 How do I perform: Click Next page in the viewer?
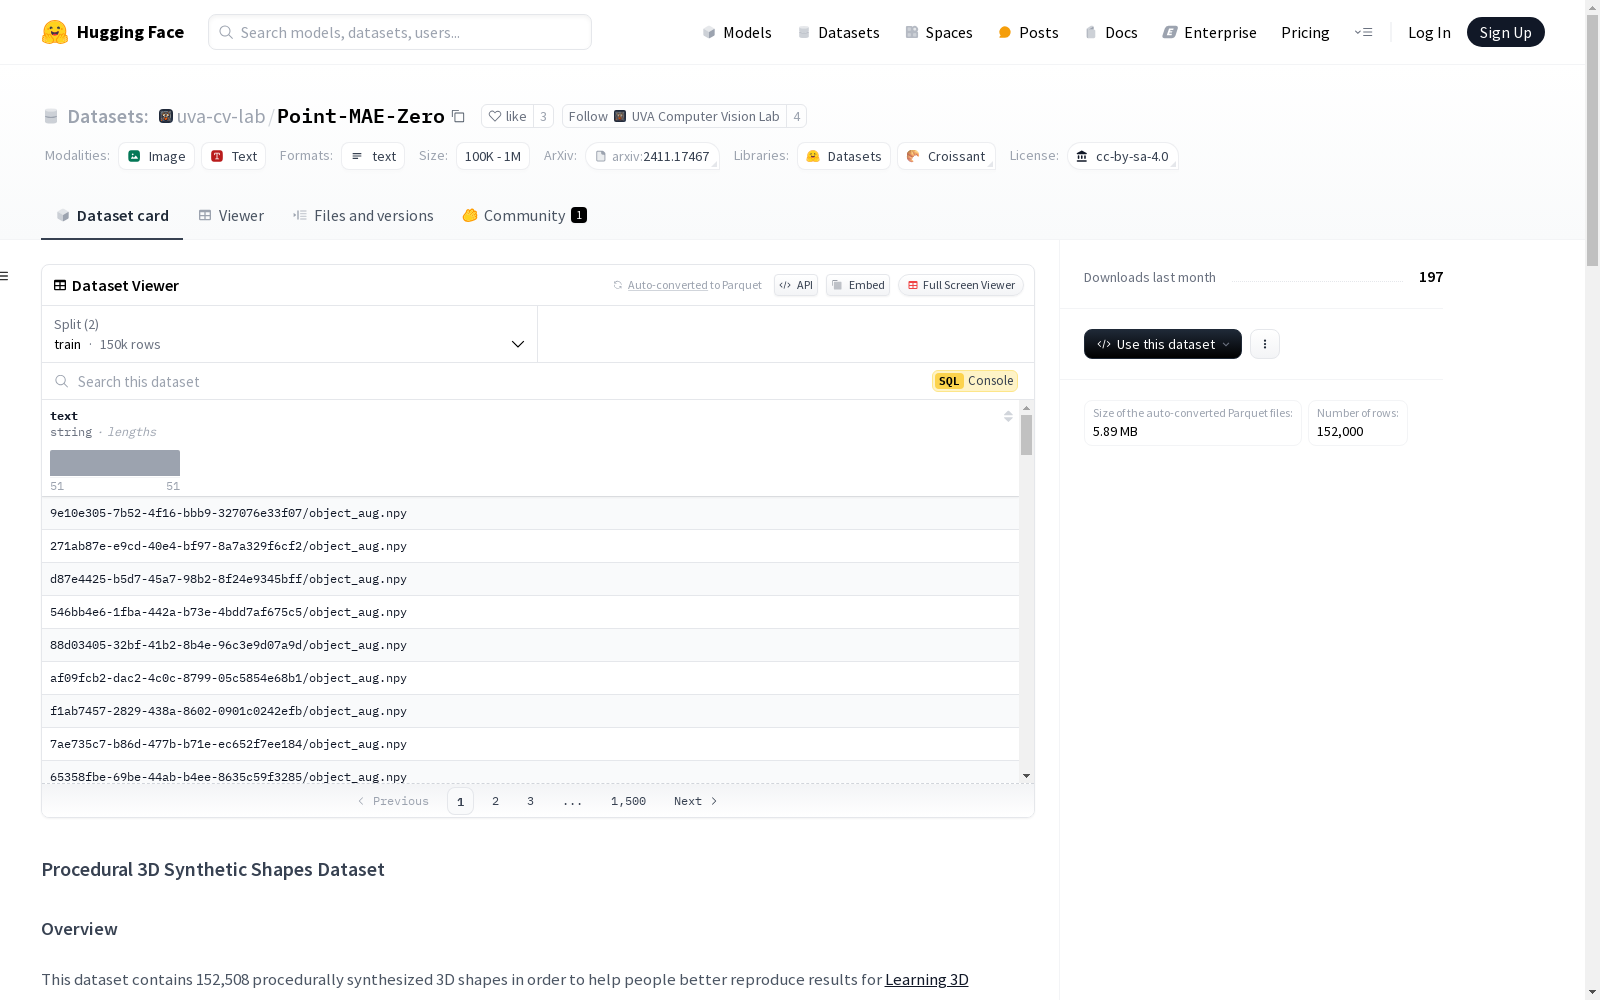695,801
